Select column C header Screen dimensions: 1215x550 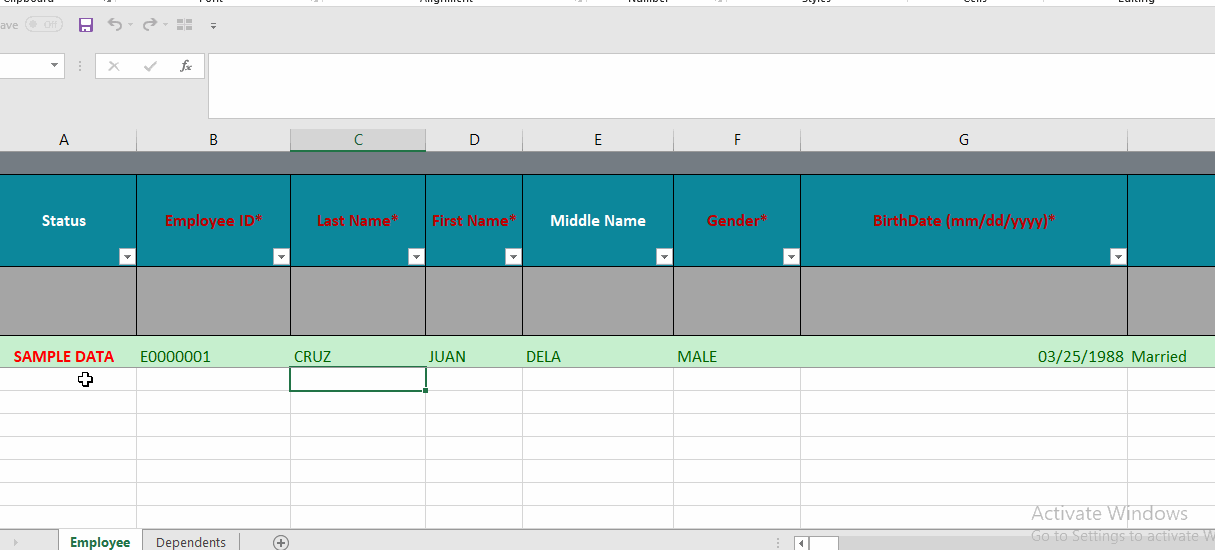tap(358, 140)
